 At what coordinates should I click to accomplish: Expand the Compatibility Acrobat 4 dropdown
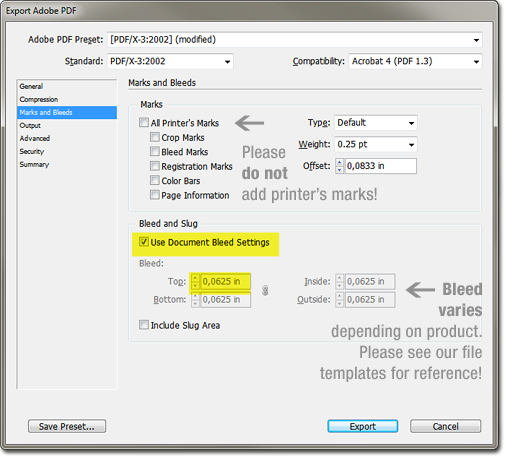pos(415,61)
